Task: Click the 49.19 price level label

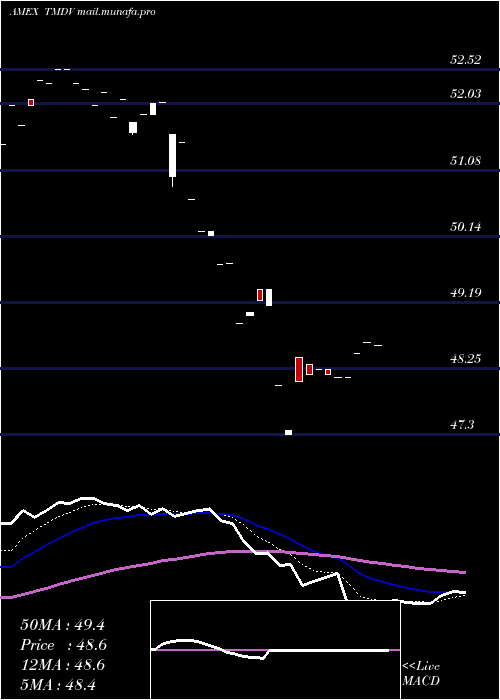Action: [466, 293]
